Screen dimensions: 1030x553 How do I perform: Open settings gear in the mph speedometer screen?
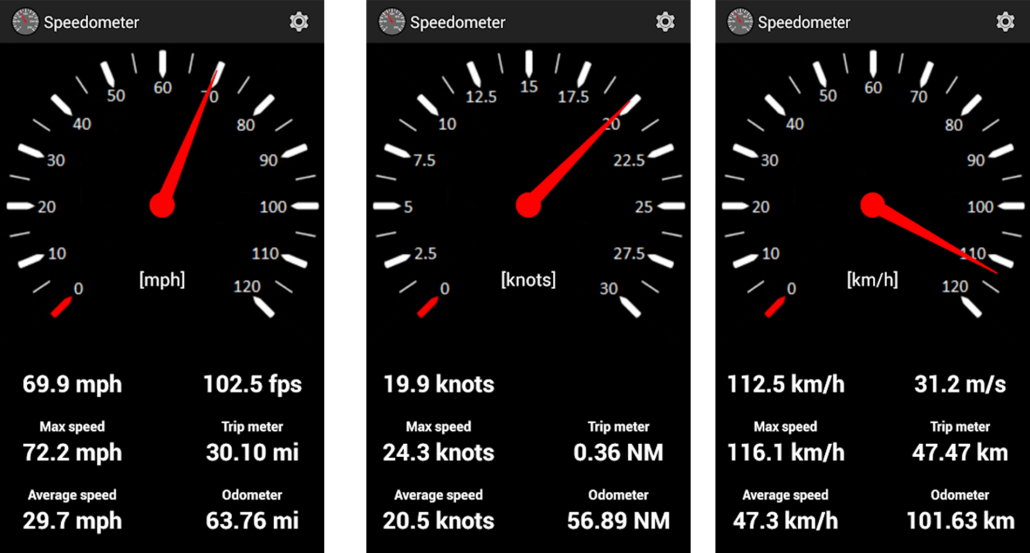[x=299, y=22]
